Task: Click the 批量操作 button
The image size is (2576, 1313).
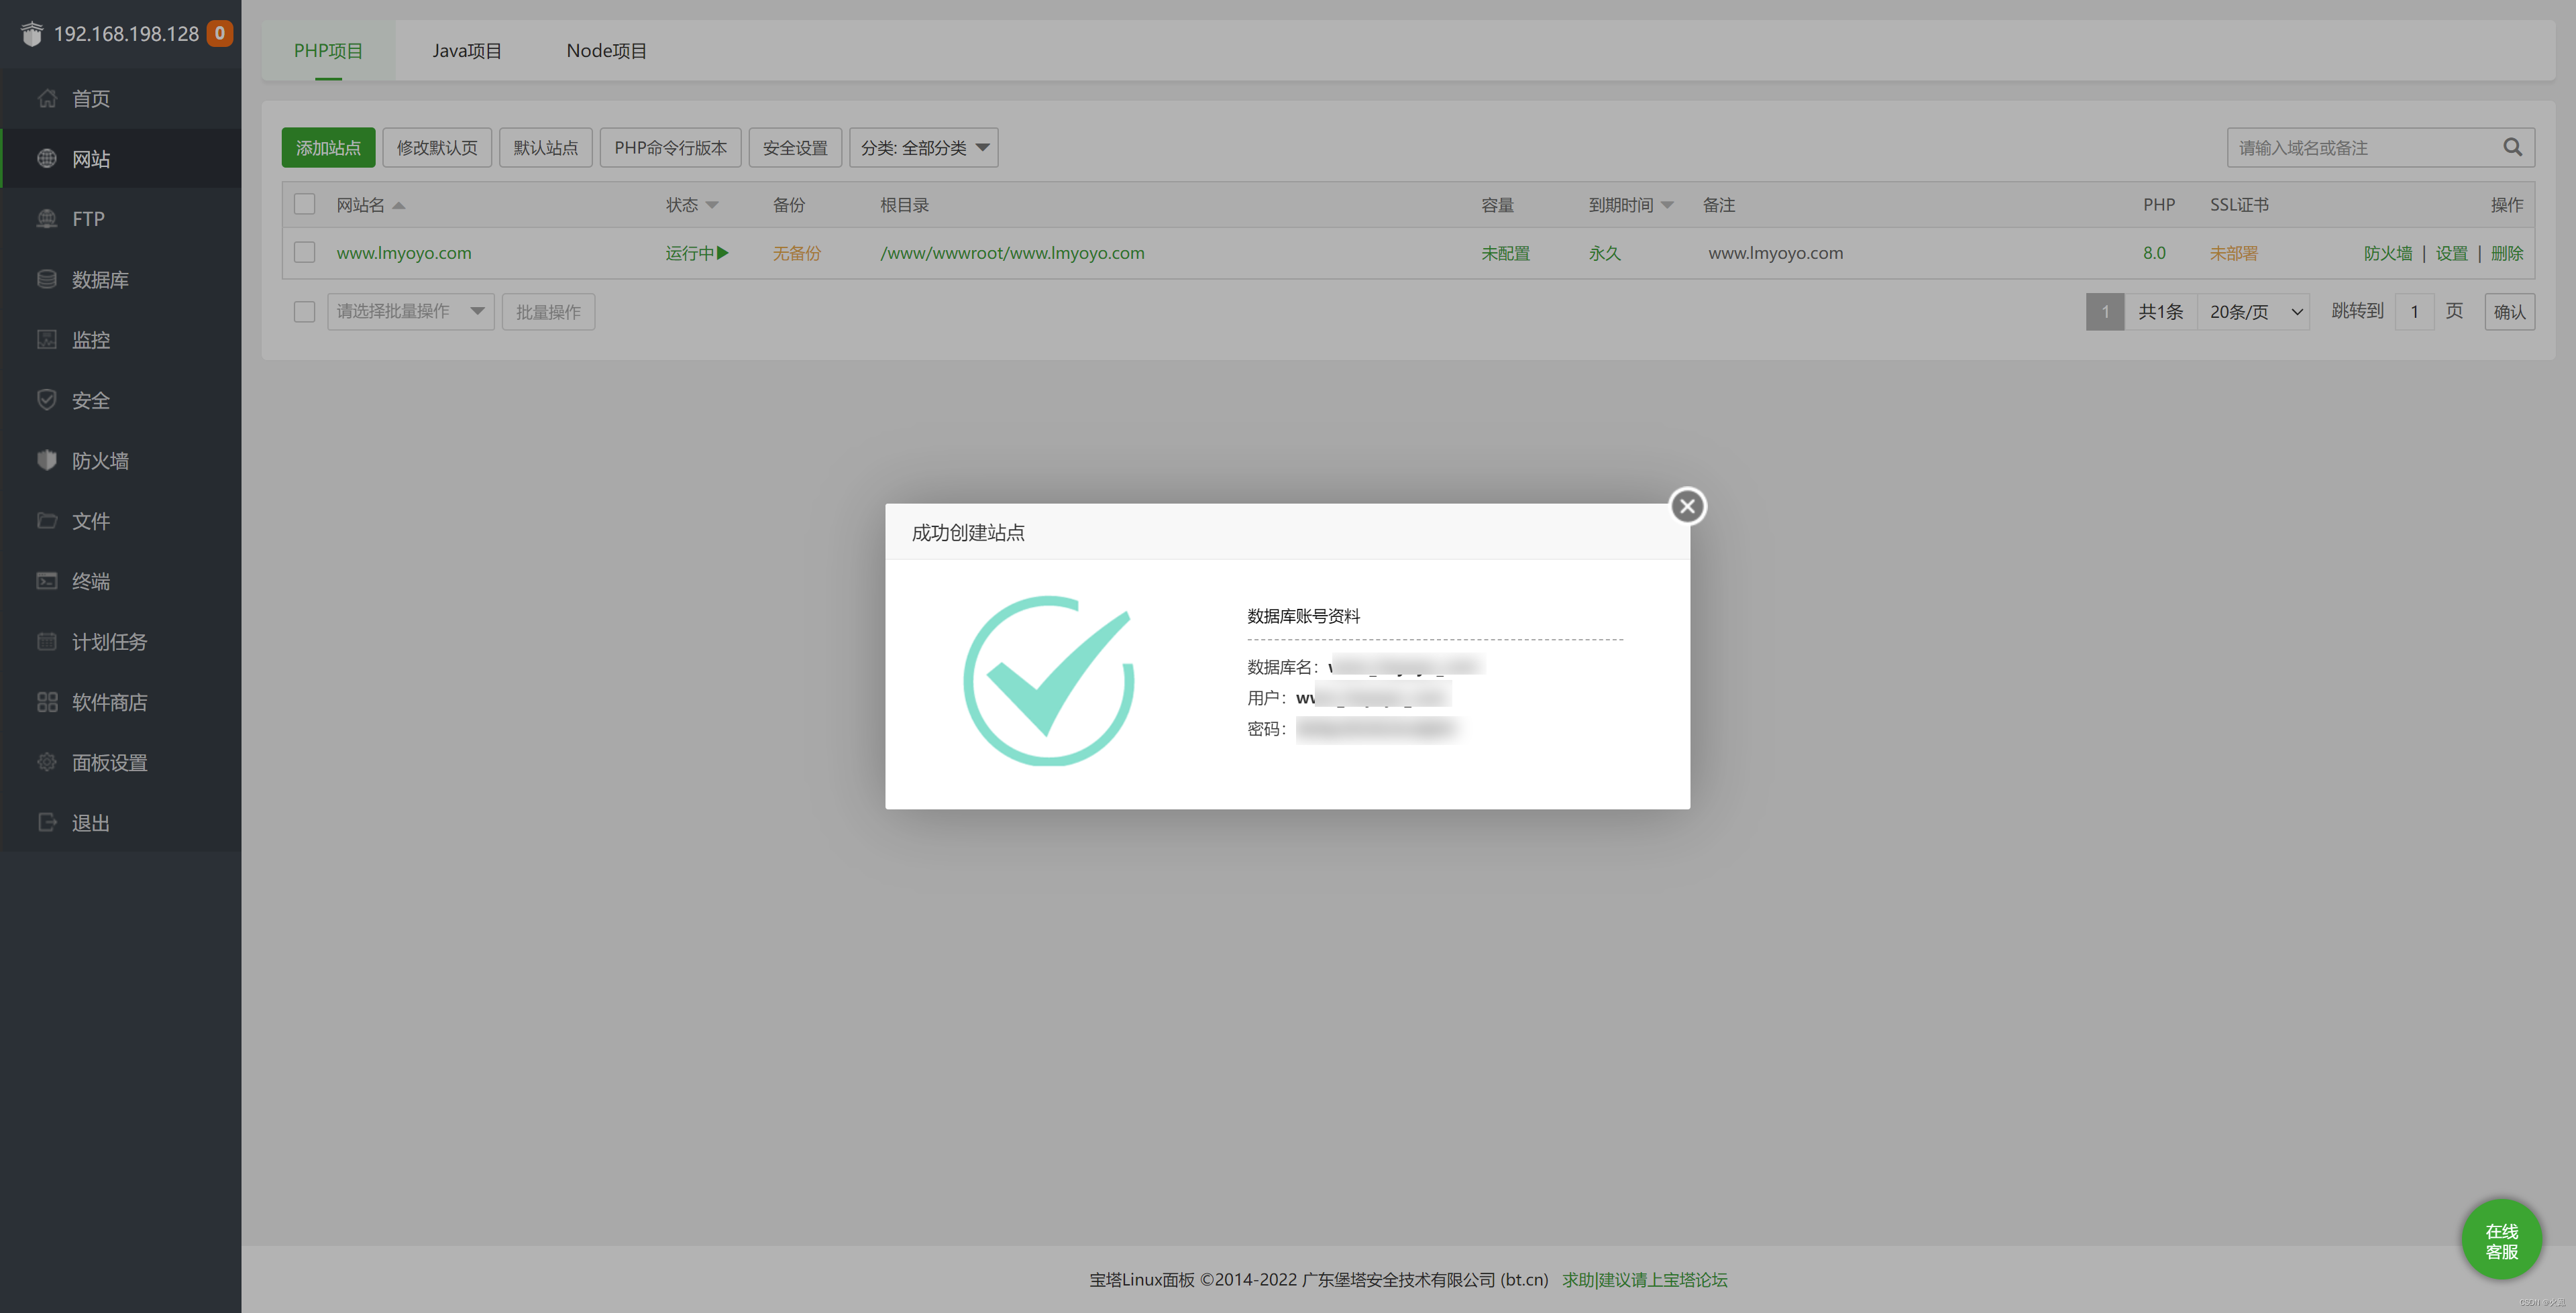Action: (x=548, y=311)
